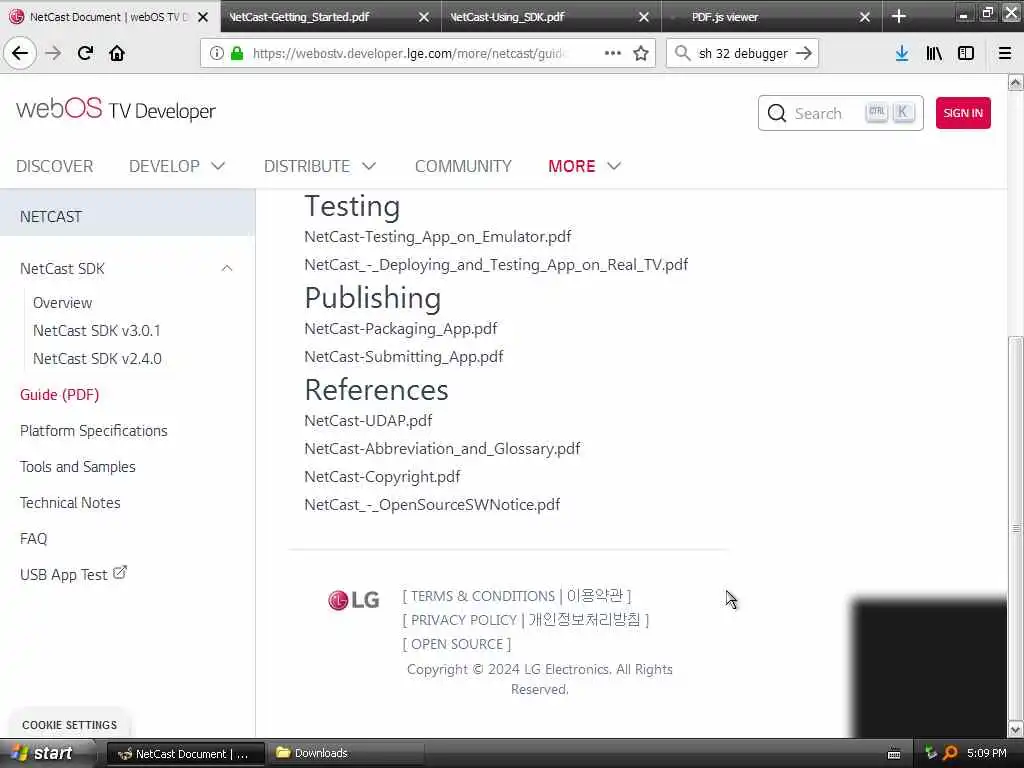Open NetCast_-_OpenSourceSWNotice.pdf
1024x768 pixels.
point(432,505)
